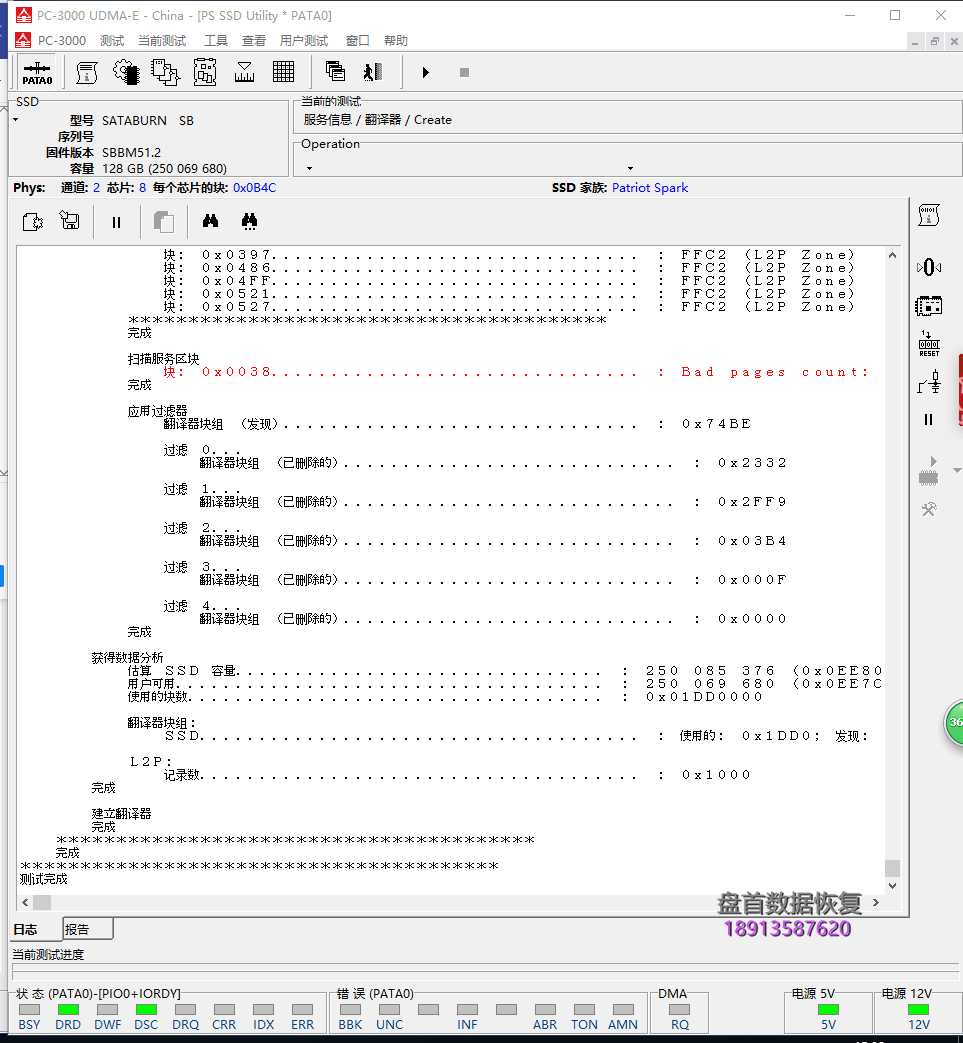Restore the inner MDI child window
Image resolution: width=963 pixels, height=1043 pixels.
tap(934, 41)
